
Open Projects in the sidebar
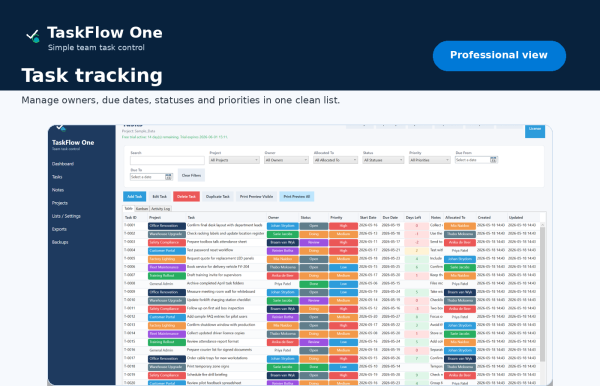(x=60, y=203)
